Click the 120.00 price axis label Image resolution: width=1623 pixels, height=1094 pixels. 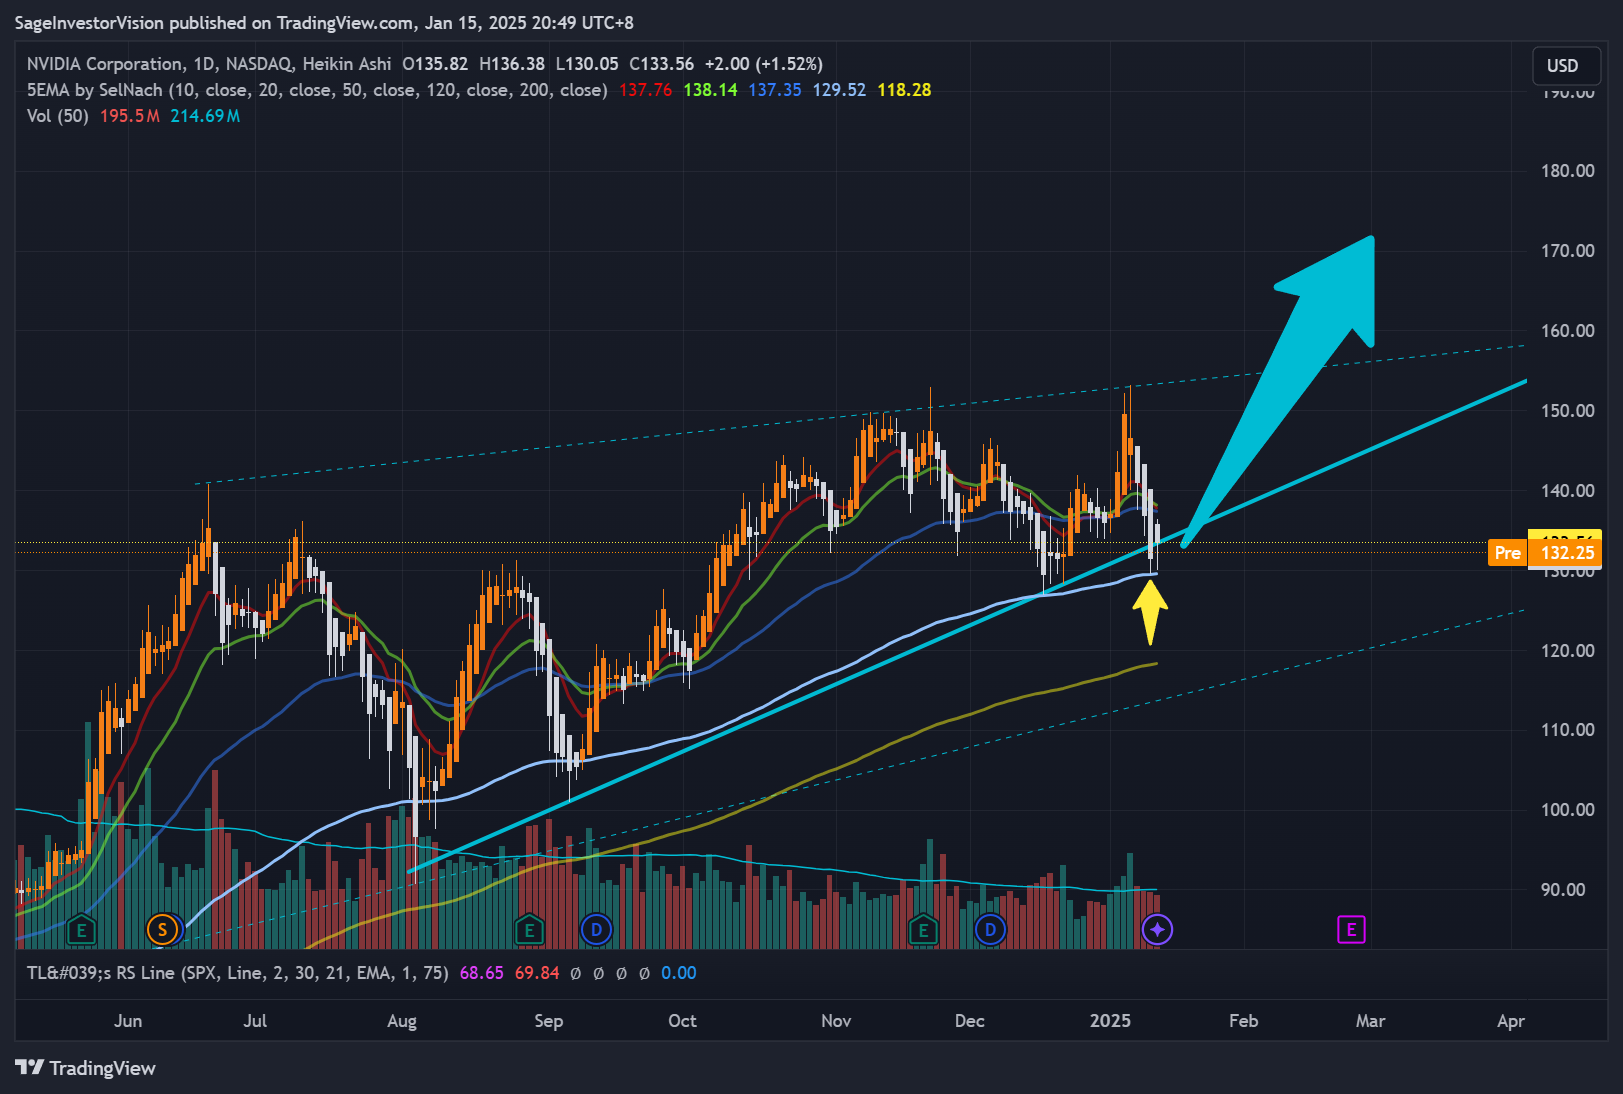[x=1567, y=651]
